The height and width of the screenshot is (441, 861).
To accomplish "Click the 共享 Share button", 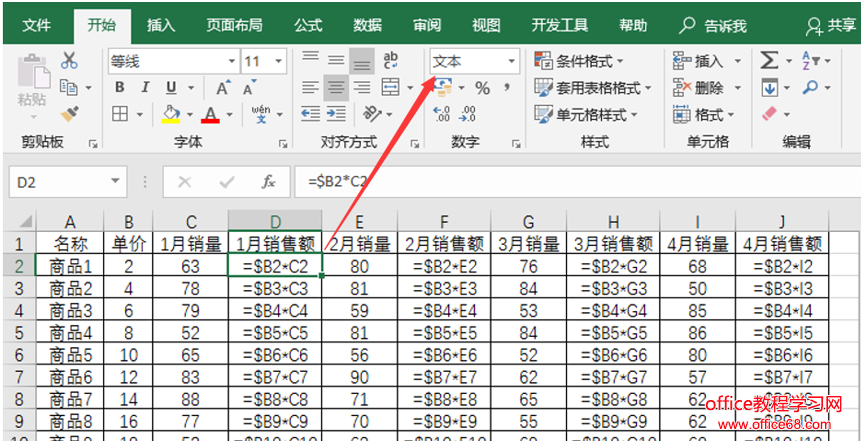I will click(x=831, y=25).
